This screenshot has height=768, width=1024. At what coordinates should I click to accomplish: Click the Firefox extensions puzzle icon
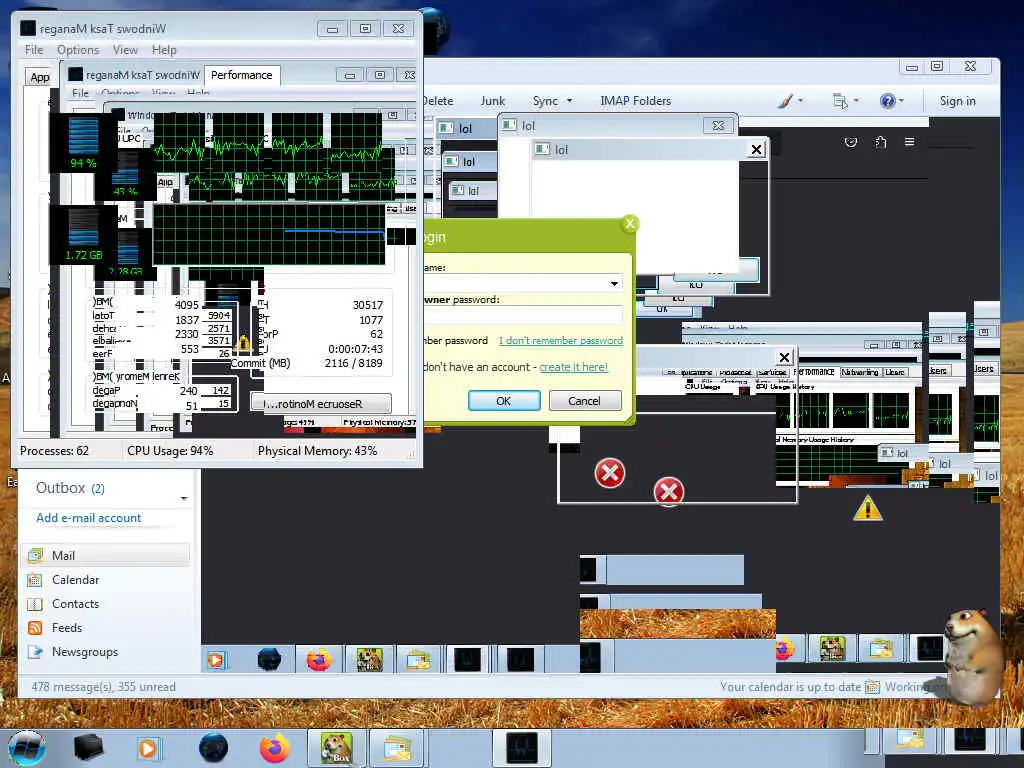pos(880,142)
